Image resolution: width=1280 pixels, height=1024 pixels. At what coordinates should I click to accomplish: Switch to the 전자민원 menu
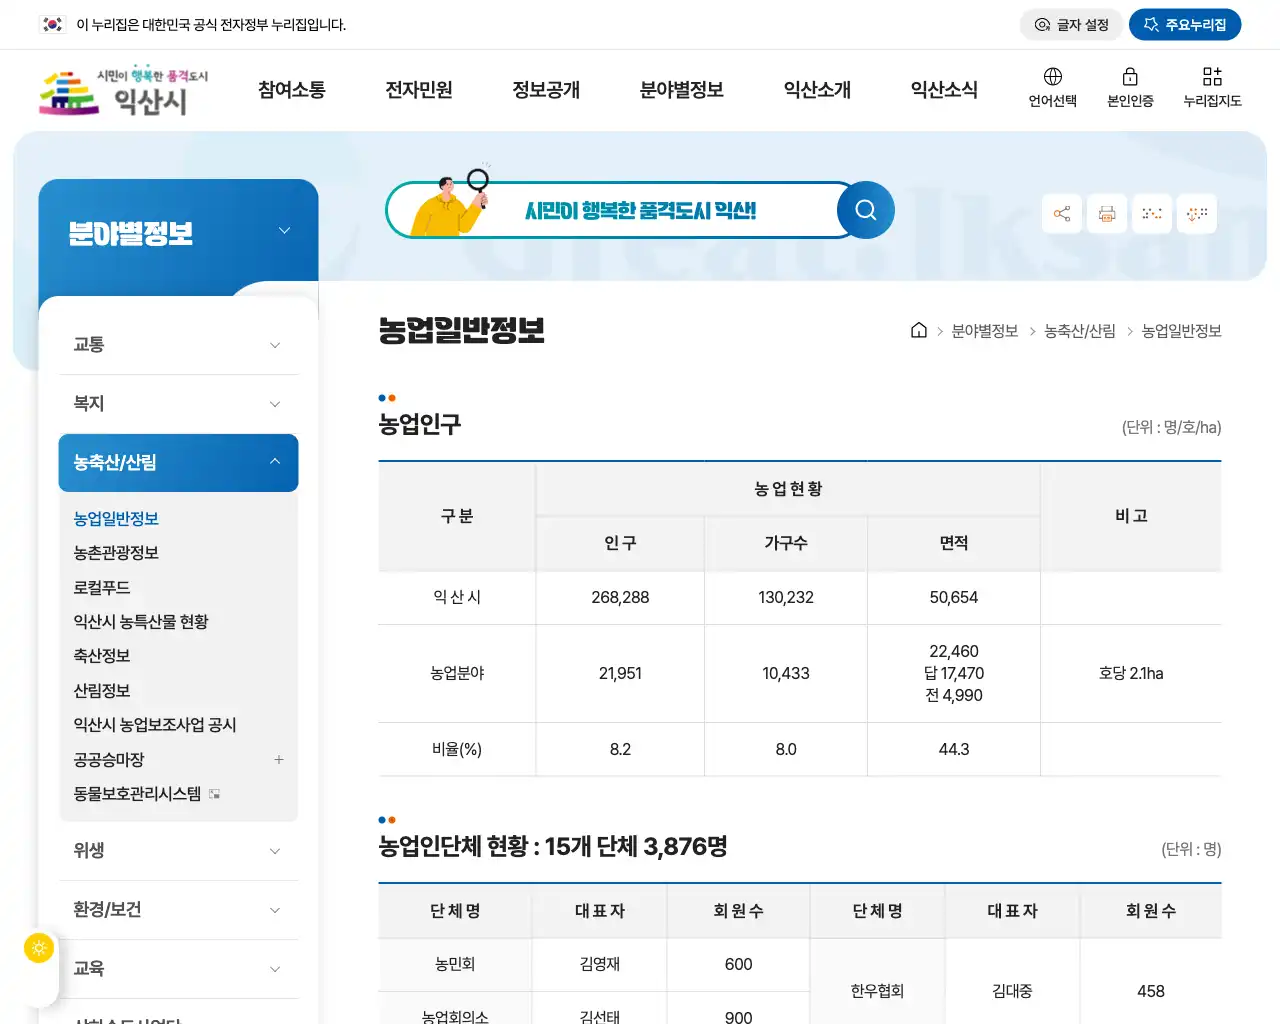pyautogui.click(x=419, y=90)
